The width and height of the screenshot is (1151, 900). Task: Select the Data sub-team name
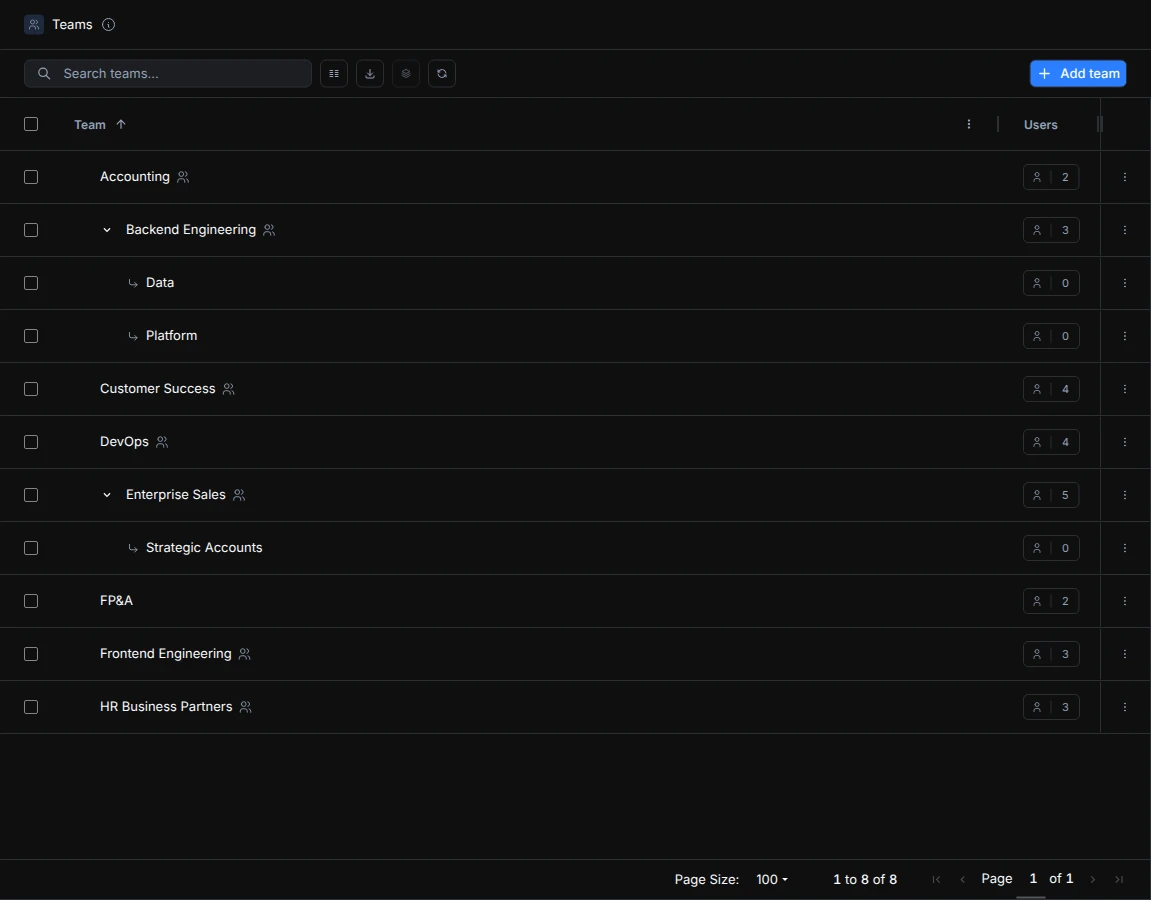[160, 283]
